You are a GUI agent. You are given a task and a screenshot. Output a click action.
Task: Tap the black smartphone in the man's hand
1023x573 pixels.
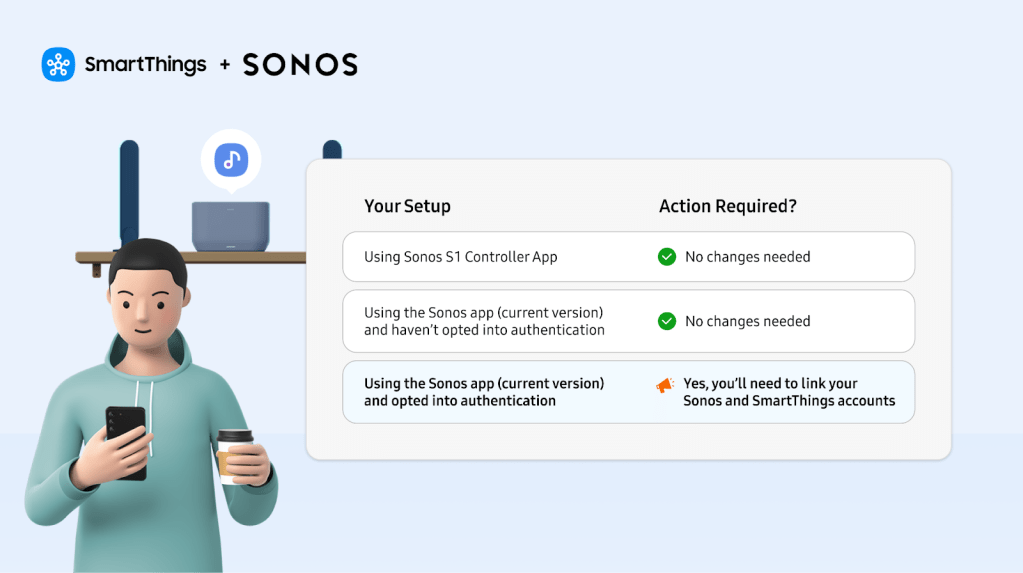[x=126, y=441]
